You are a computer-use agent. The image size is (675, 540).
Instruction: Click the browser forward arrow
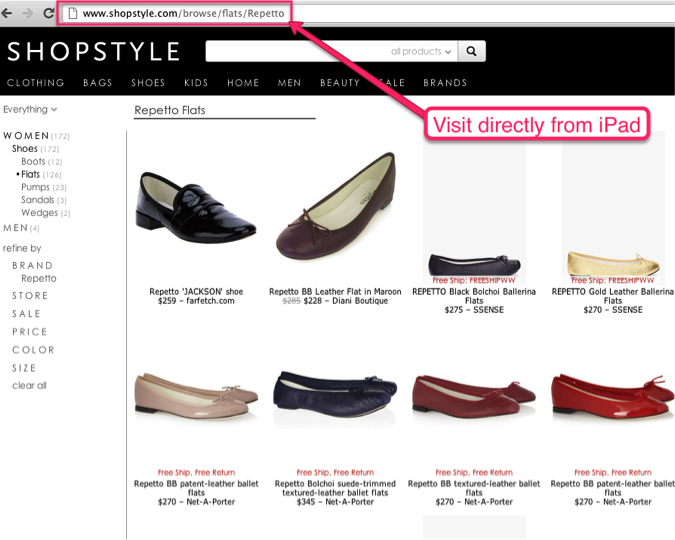pos(27,14)
